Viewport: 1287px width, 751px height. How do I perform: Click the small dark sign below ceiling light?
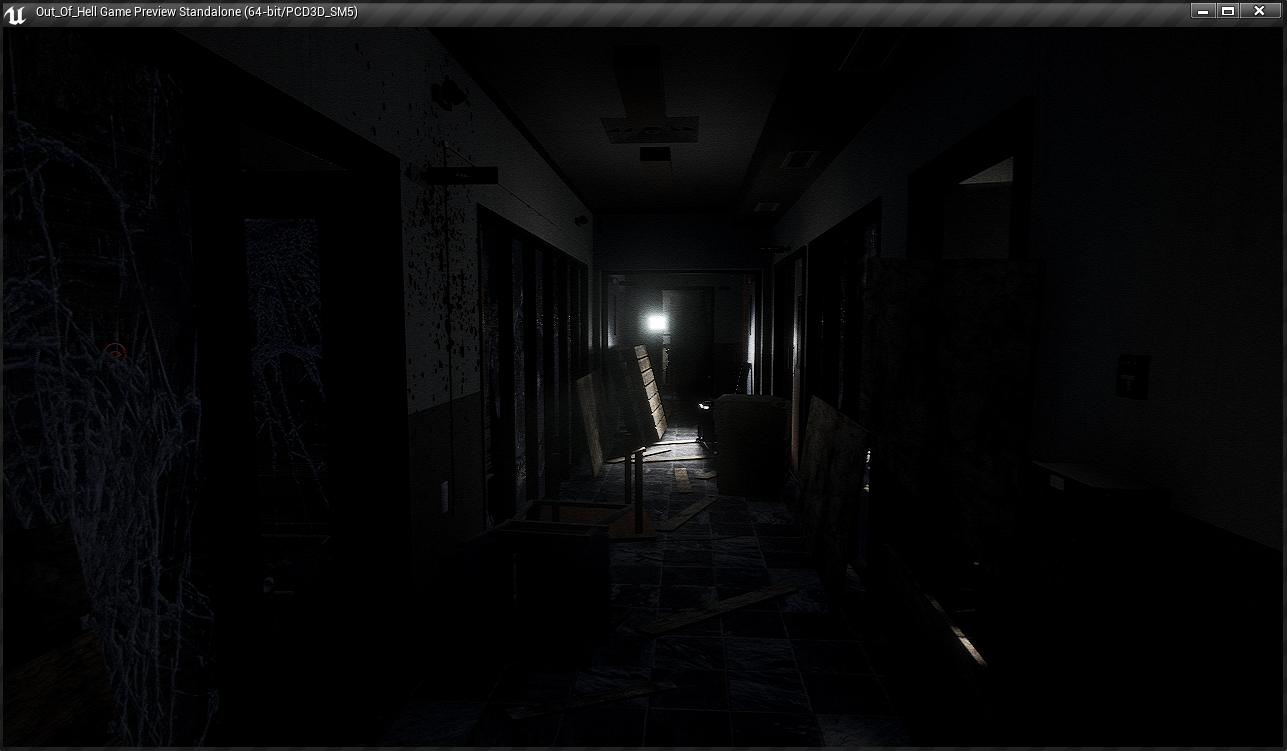pyautogui.click(x=655, y=154)
